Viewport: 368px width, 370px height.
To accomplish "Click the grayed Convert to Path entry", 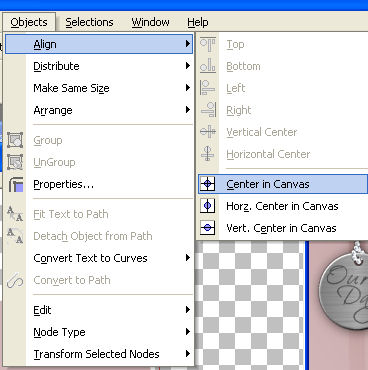I will 99,280.
